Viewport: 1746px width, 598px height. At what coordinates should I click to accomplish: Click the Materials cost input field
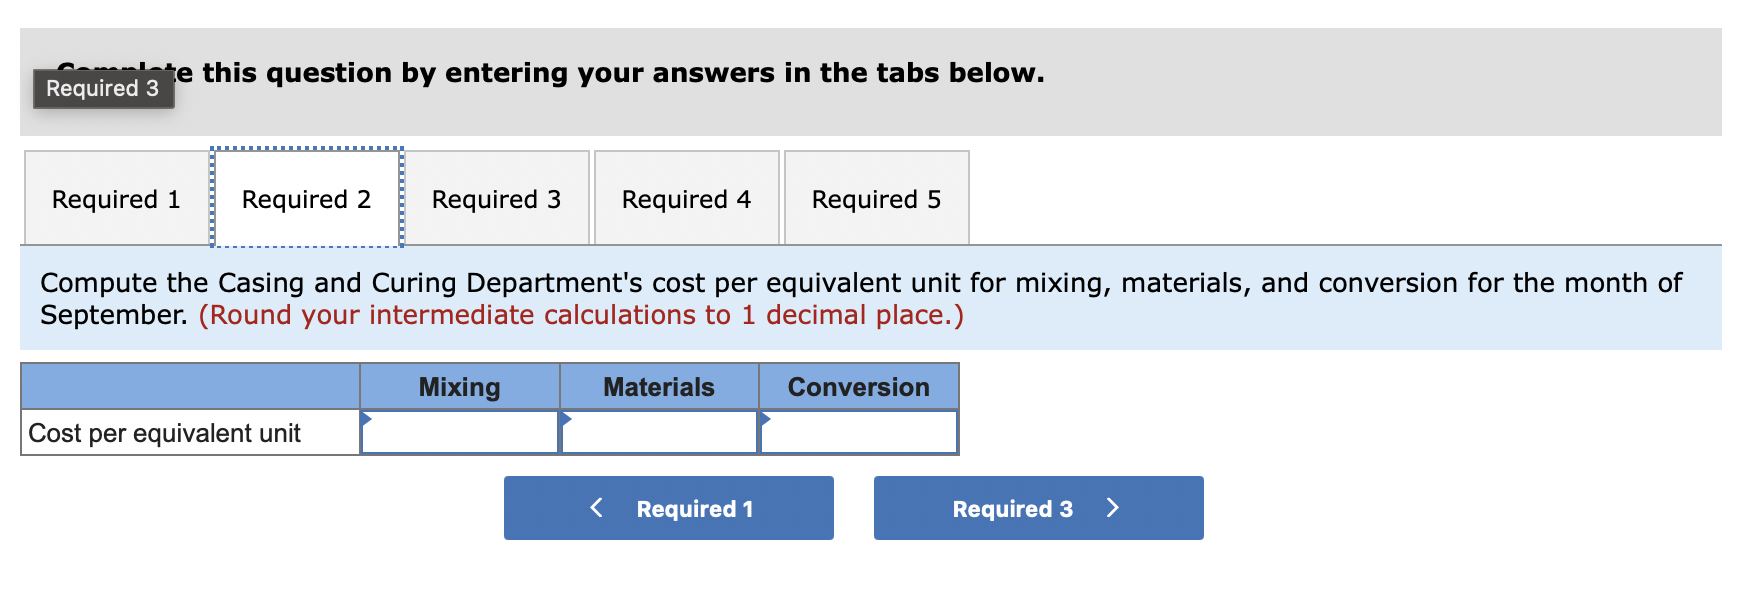(660, 432)
